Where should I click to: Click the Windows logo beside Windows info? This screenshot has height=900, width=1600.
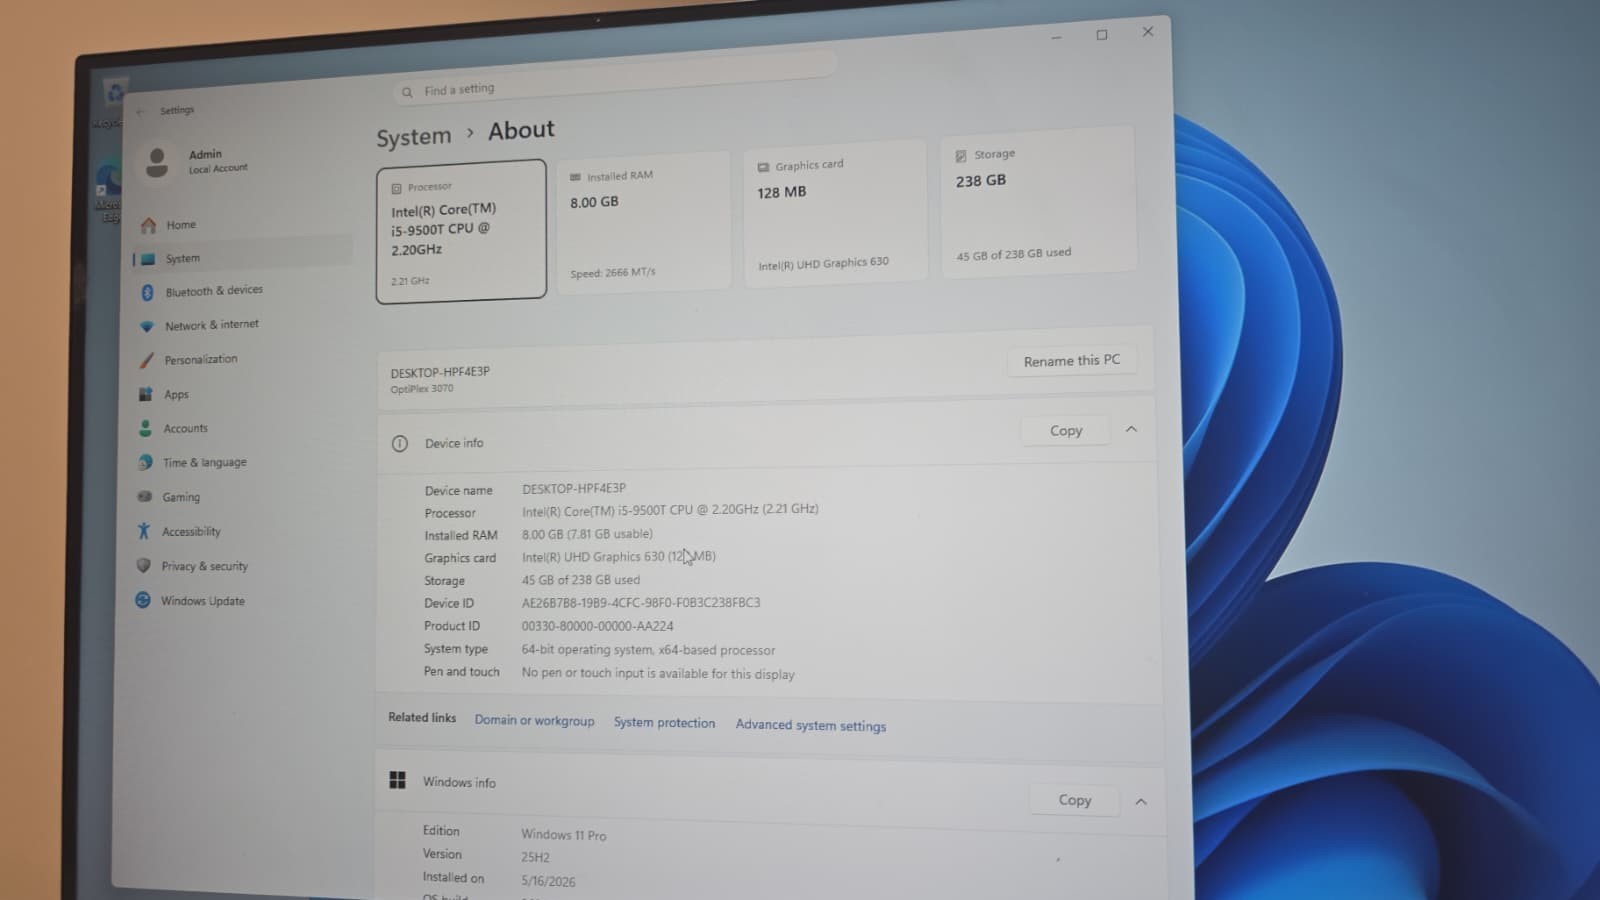click(397, 780)
